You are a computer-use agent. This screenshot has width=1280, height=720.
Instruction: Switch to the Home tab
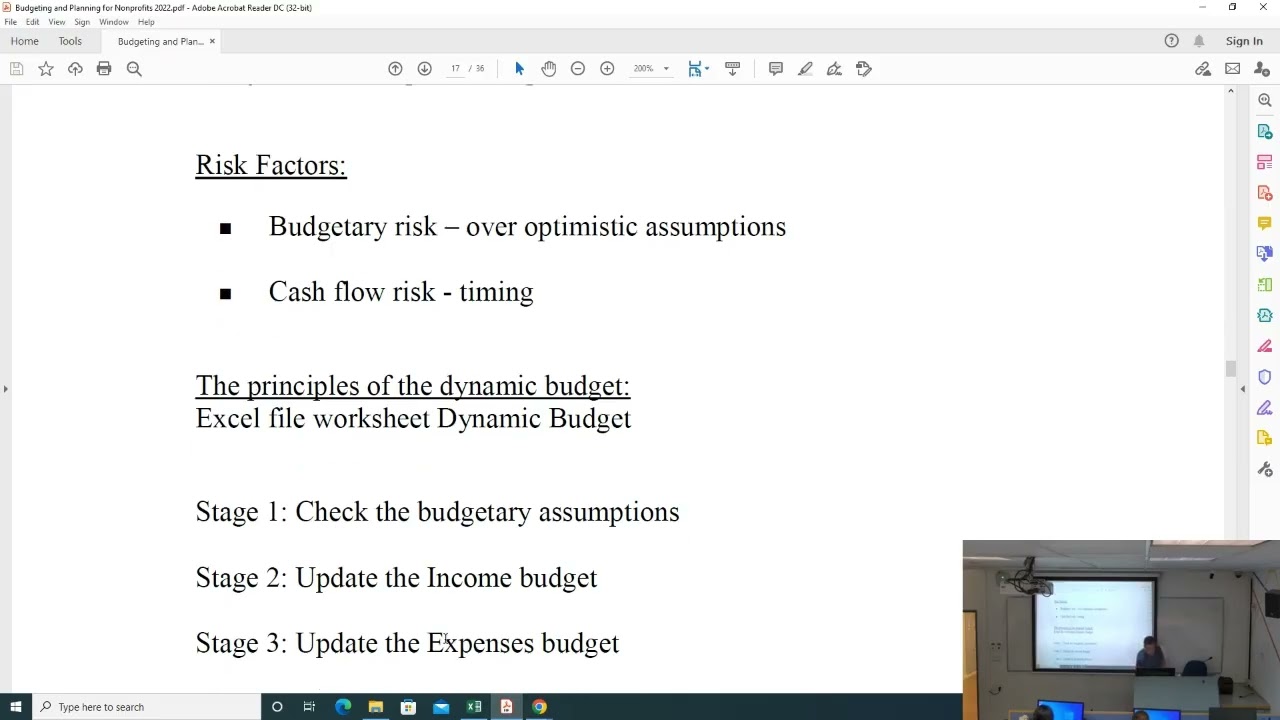click(25, 41)
